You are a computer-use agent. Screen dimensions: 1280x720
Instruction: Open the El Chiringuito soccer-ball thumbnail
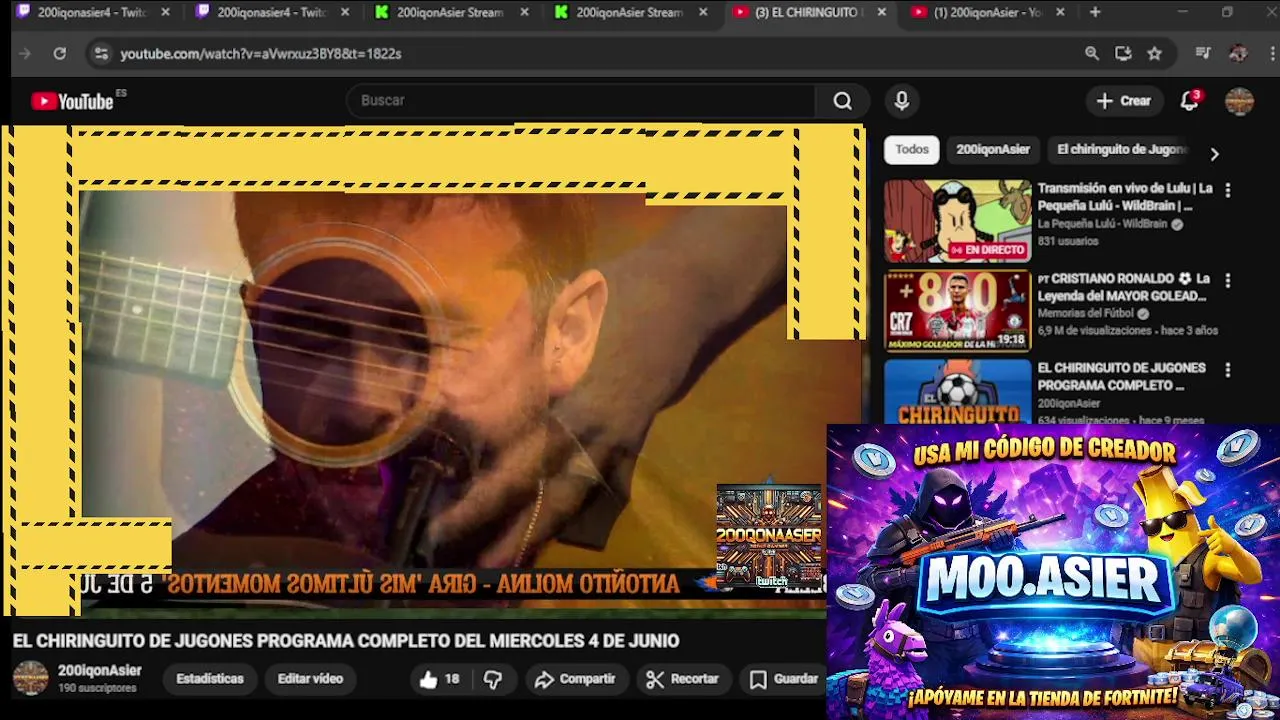coord(957,392)
